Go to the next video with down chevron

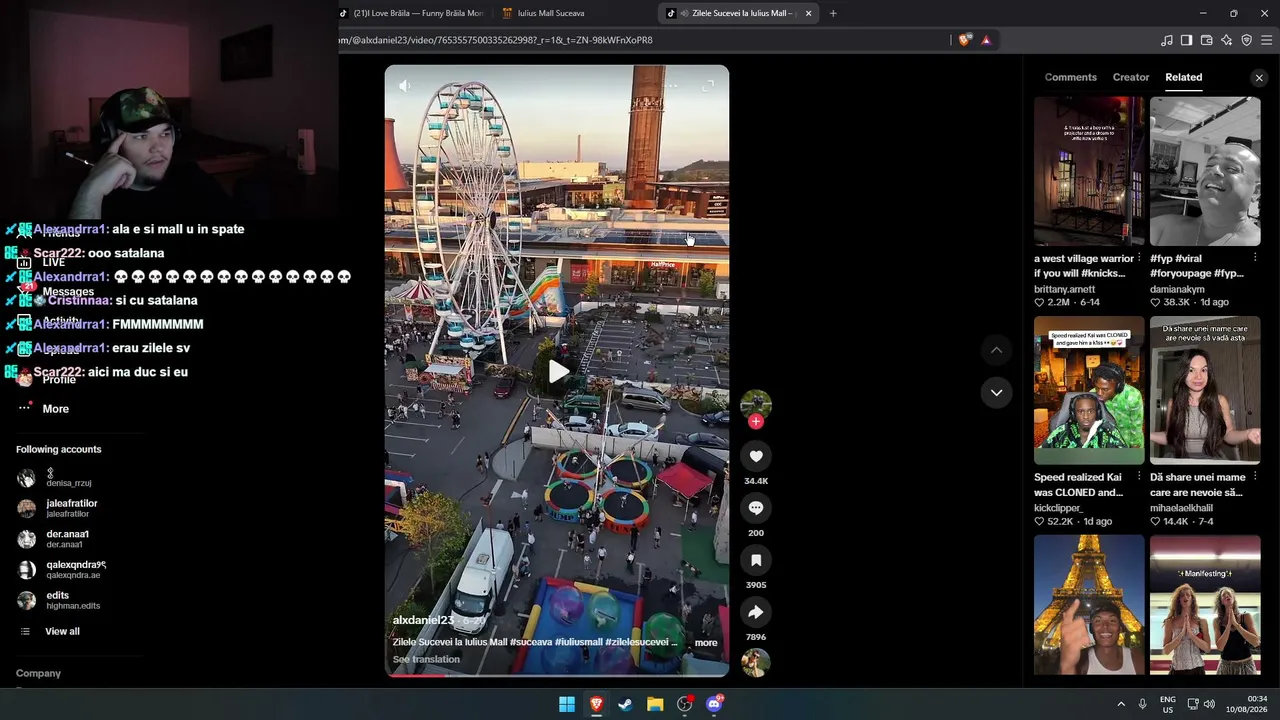pos(996,393)
